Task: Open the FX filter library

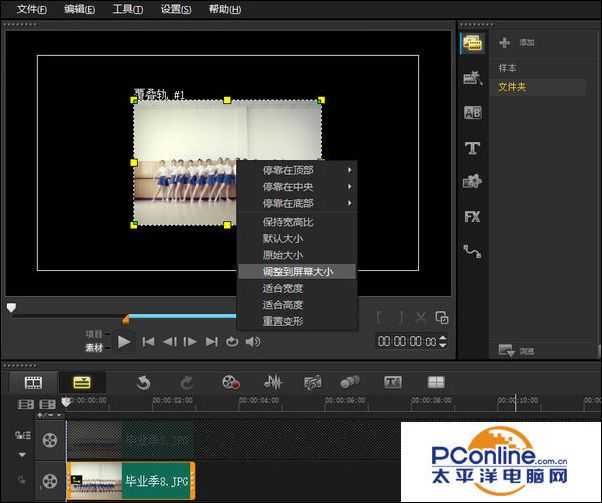Action: tap(472, 217)
